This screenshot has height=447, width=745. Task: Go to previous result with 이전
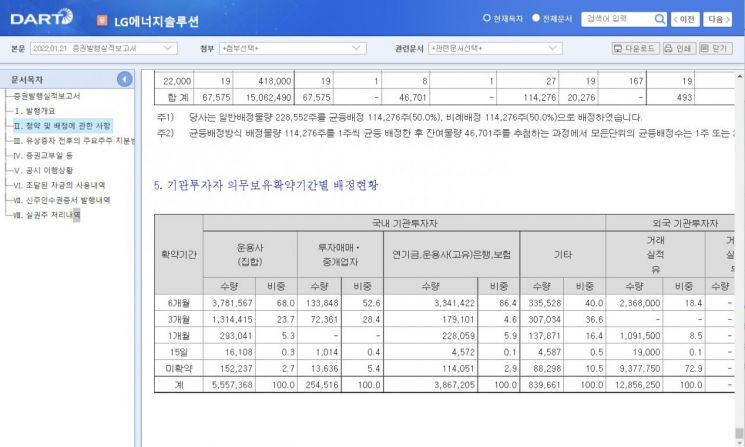(x=685, y=19)
